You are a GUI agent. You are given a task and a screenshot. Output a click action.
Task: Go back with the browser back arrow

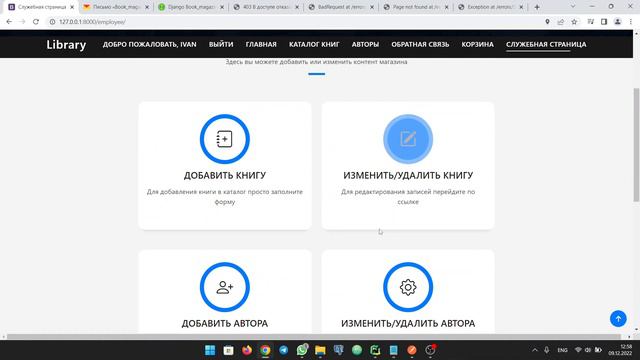point(9,22)
